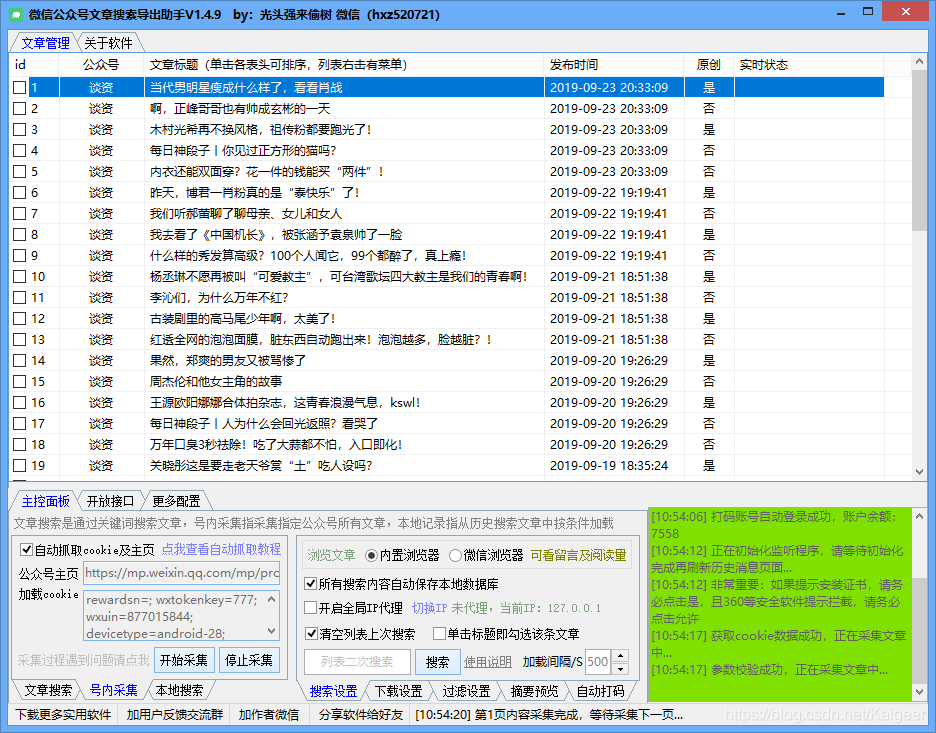The image size is (936, 733).
Task: Open the 文章管理 tab
Action: [x=45, y=43]
